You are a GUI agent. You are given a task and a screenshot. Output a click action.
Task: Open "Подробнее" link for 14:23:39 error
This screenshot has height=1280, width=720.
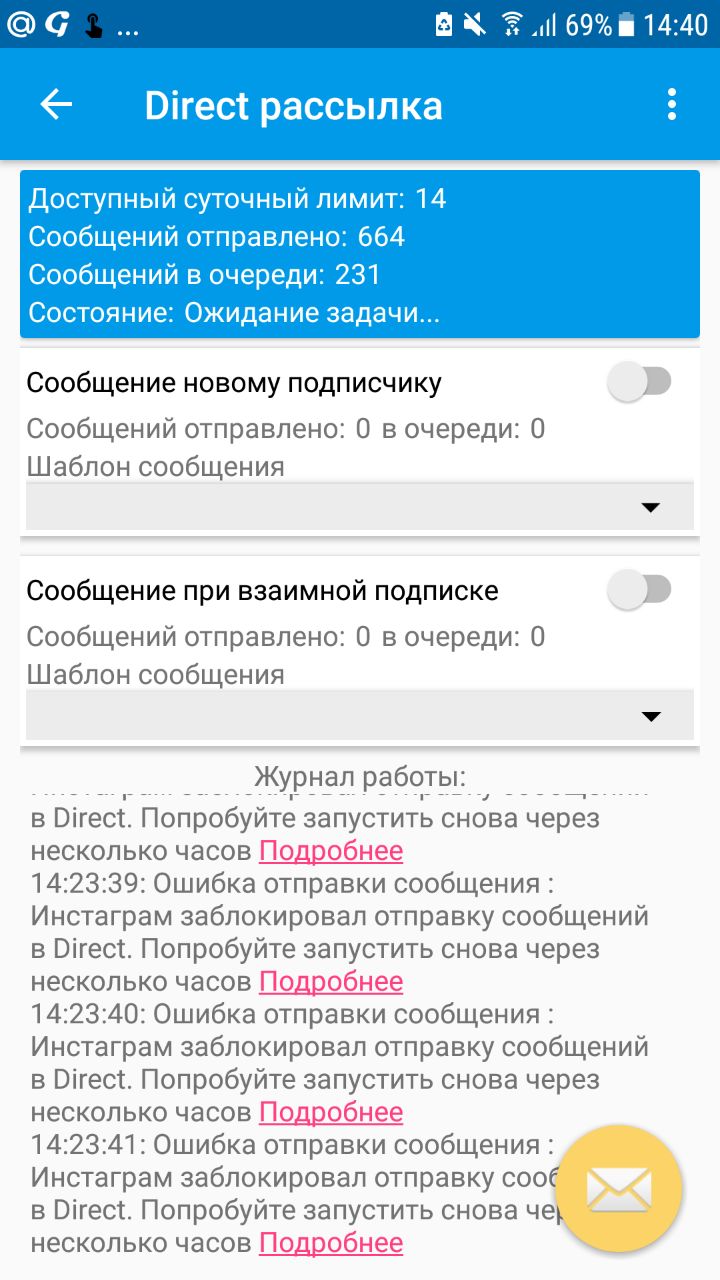coord(331,982)
